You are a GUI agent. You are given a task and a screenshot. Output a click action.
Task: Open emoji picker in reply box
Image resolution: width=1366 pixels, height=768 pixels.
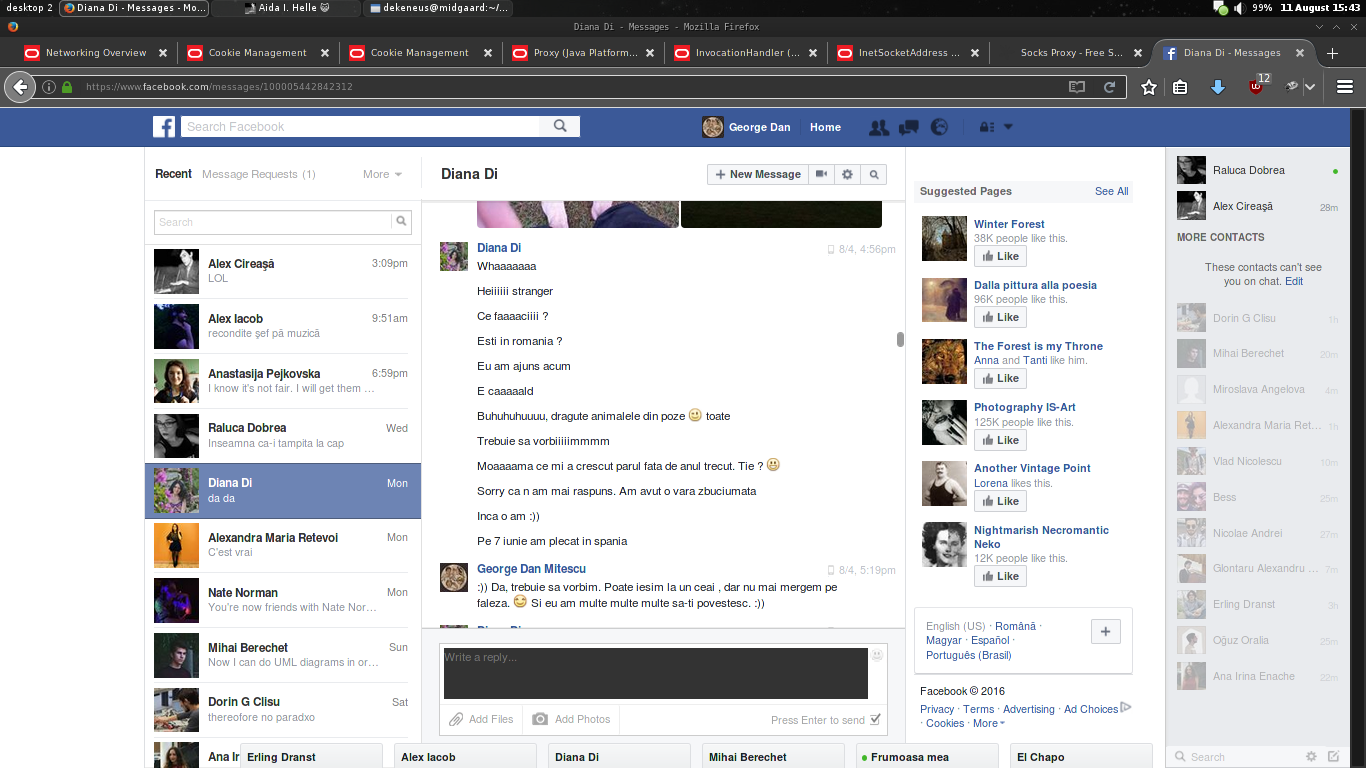(x=877, y=655)
